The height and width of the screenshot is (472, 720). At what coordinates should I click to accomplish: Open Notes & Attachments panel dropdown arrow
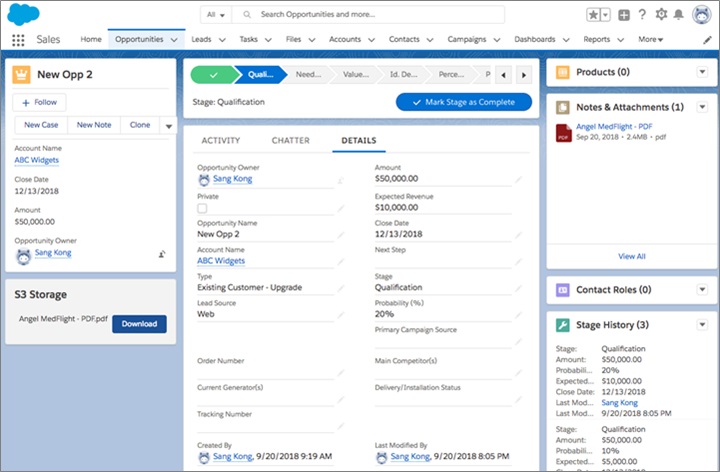coord(702,107)
